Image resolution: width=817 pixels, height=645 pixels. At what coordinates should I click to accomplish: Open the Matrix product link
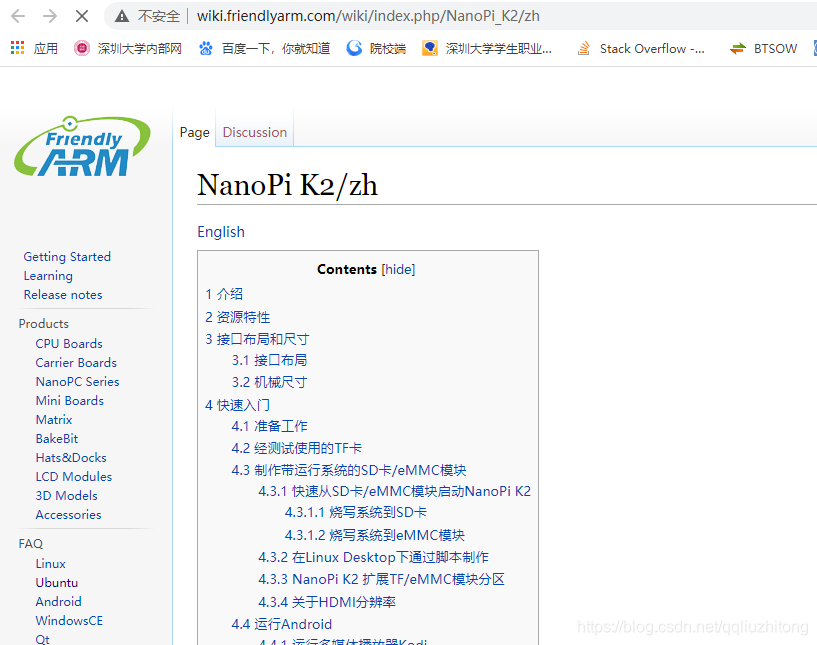pos(54,420)
